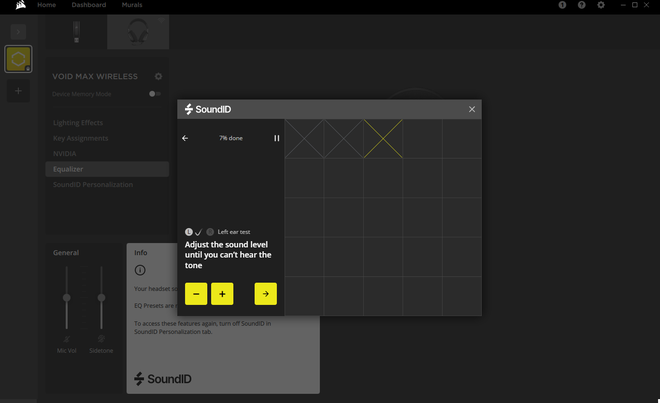Open SoundID Personalization section
The width and height of the screenshot is (660, 403).
point(92,185)
